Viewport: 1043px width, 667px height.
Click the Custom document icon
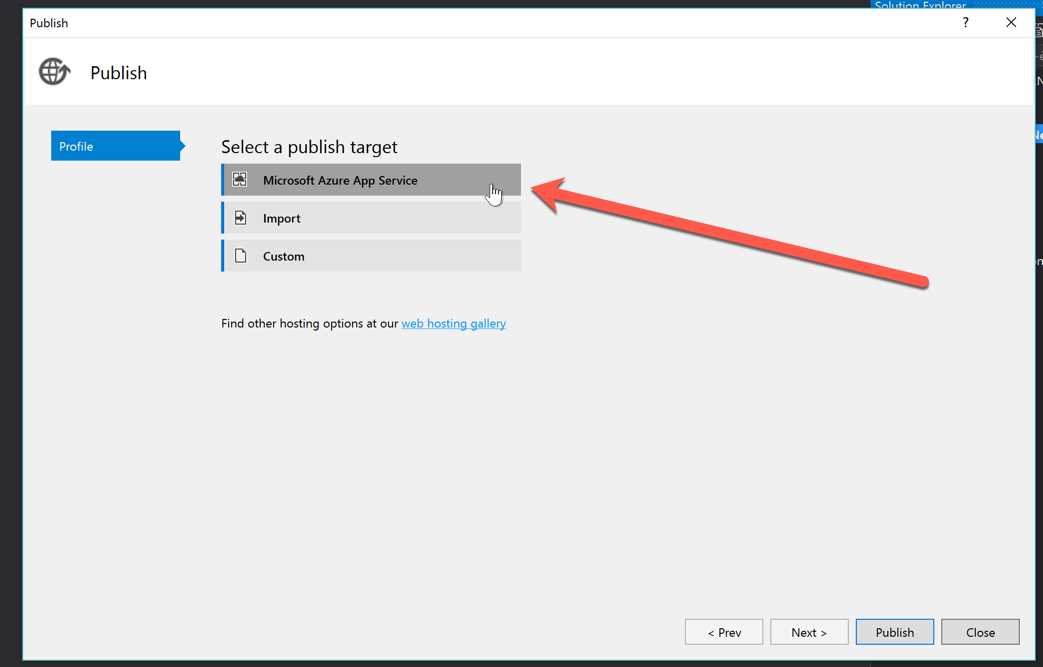tap(239, 255)
